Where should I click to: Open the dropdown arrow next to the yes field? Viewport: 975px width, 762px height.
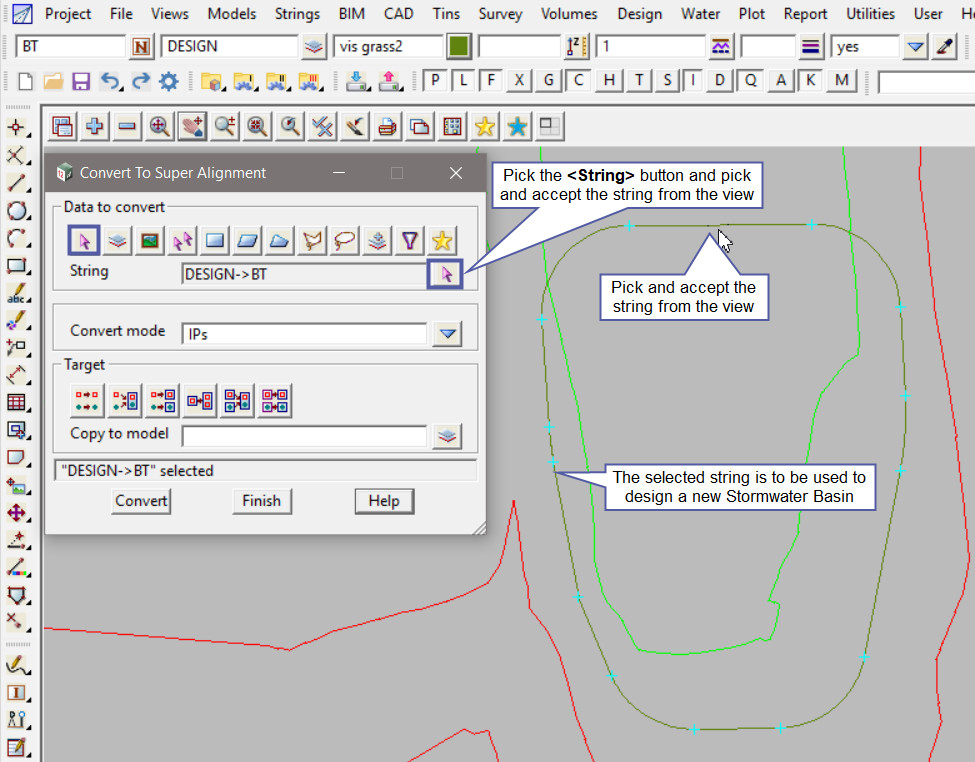(x=915, y=47)
